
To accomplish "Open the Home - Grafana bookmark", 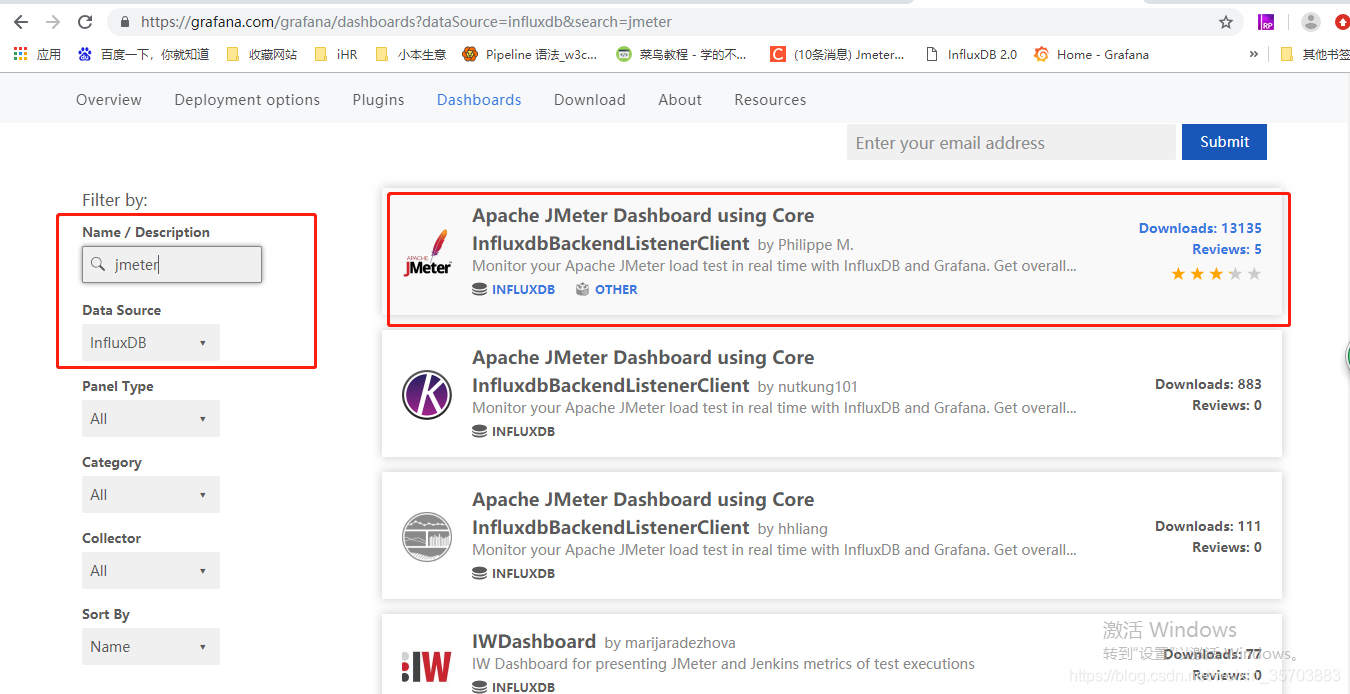I will coord(1091,54).
